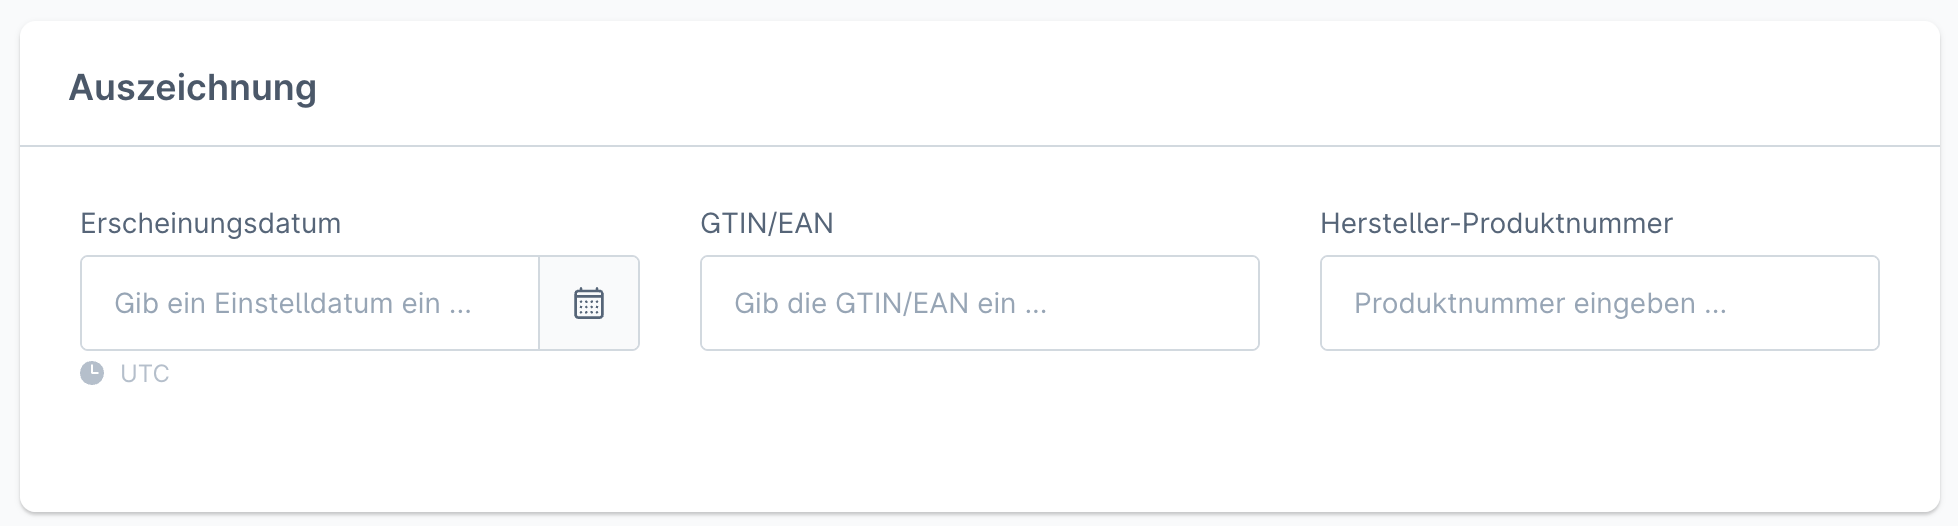The width and height of the screenshot is (1958, 526).
Task: Click the Erscheinungsdatum label
Action: [x=210, y=223]
